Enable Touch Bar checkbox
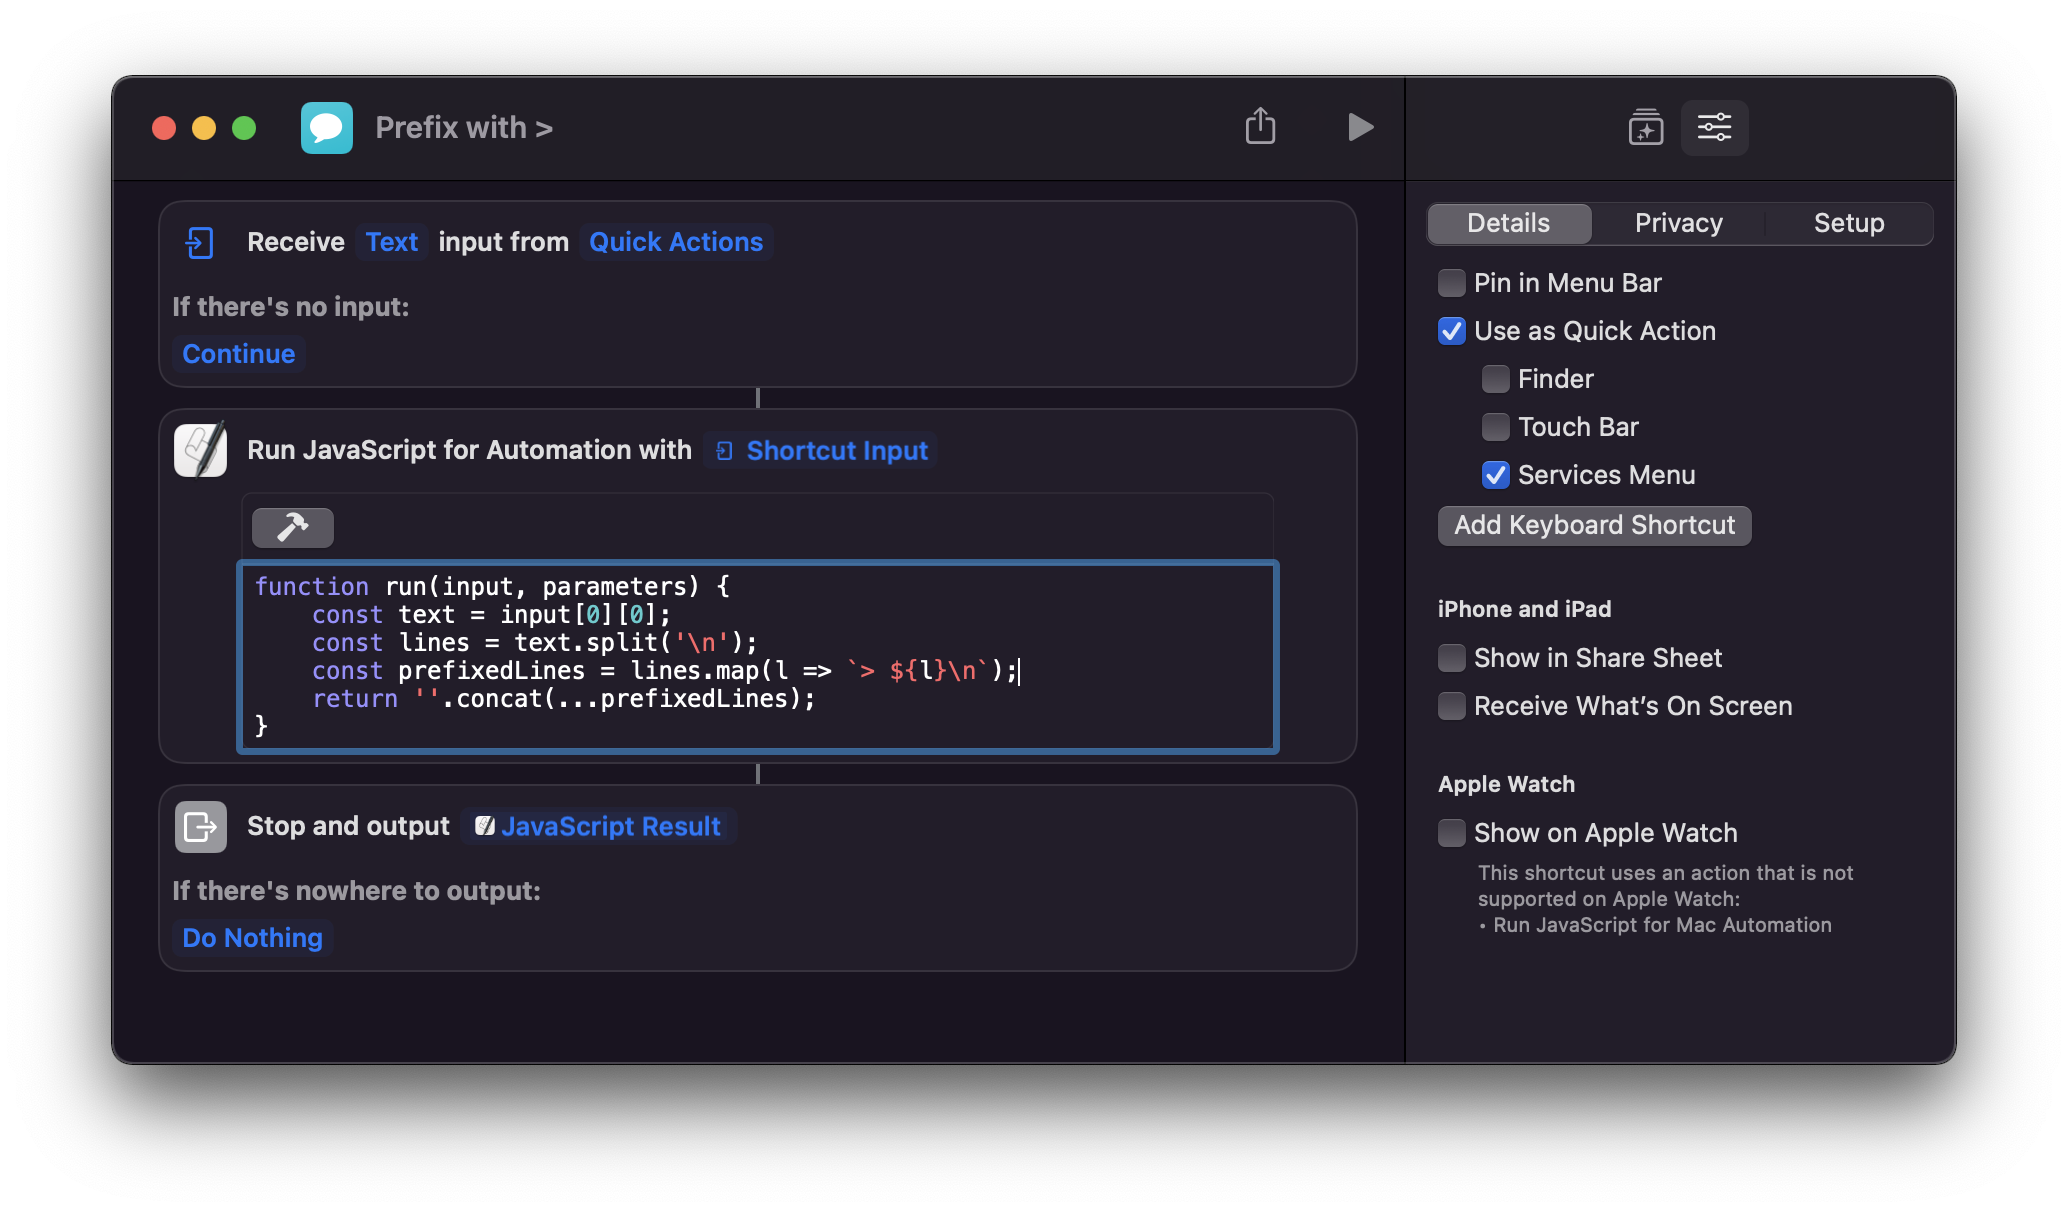Image resolution: width=2068 pixels, height=1212 pixels. coord(1496,427)
